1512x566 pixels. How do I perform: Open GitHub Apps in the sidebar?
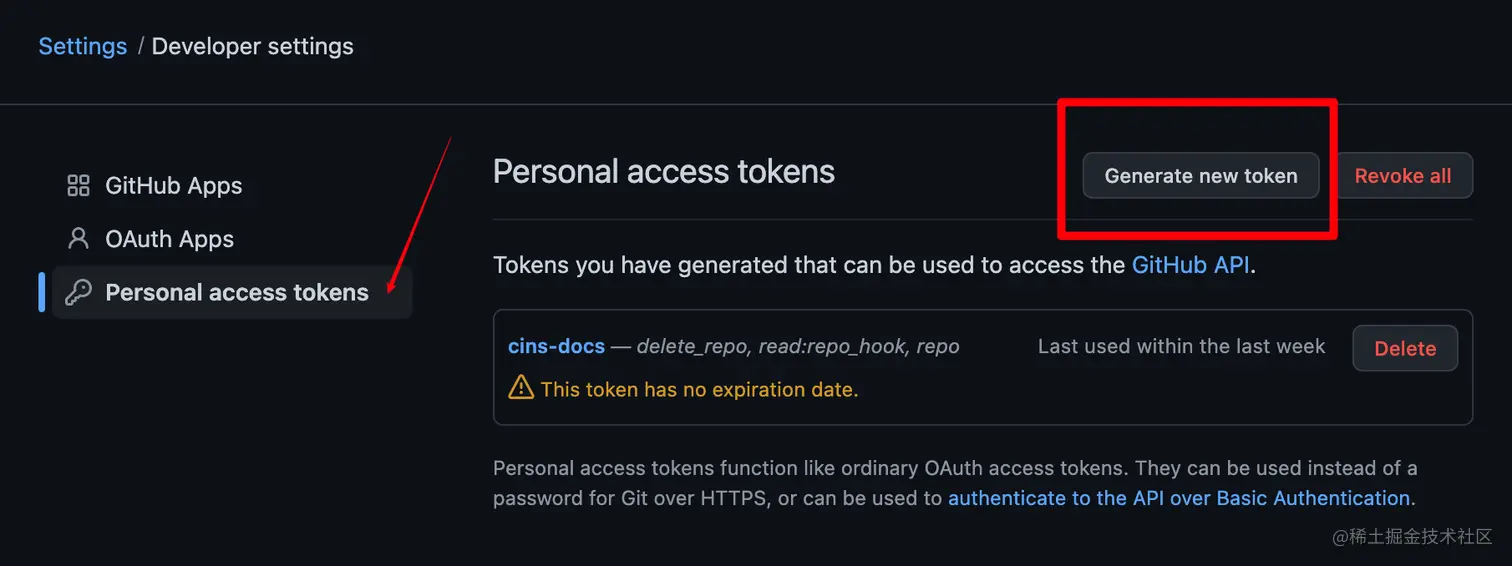pyautogui.click(x=174, y=186)
